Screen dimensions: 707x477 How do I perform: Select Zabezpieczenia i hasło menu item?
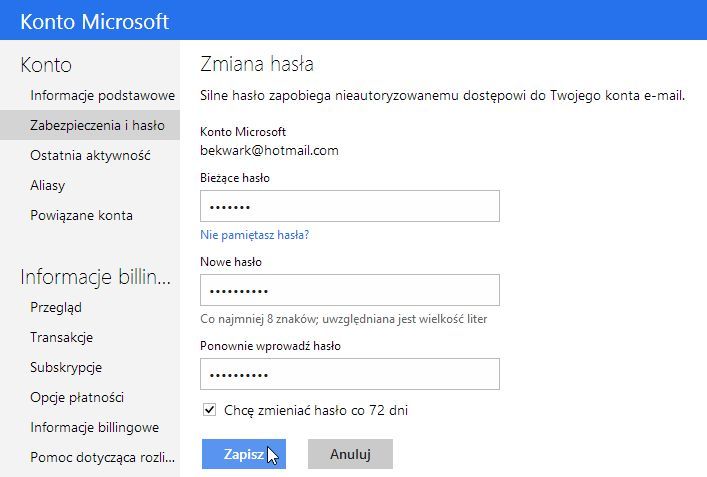click(x=97, y=125)
